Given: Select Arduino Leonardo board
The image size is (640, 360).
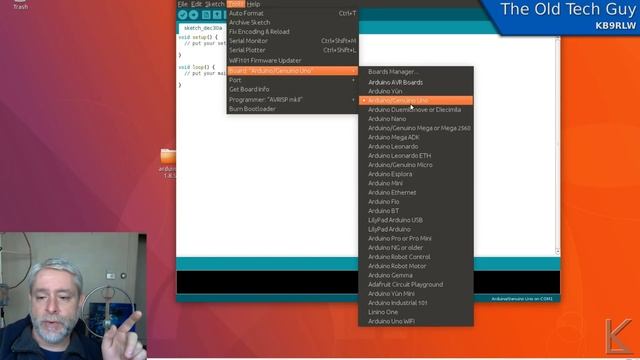Looking at the screenshot, I should click(x=416, y=147).
